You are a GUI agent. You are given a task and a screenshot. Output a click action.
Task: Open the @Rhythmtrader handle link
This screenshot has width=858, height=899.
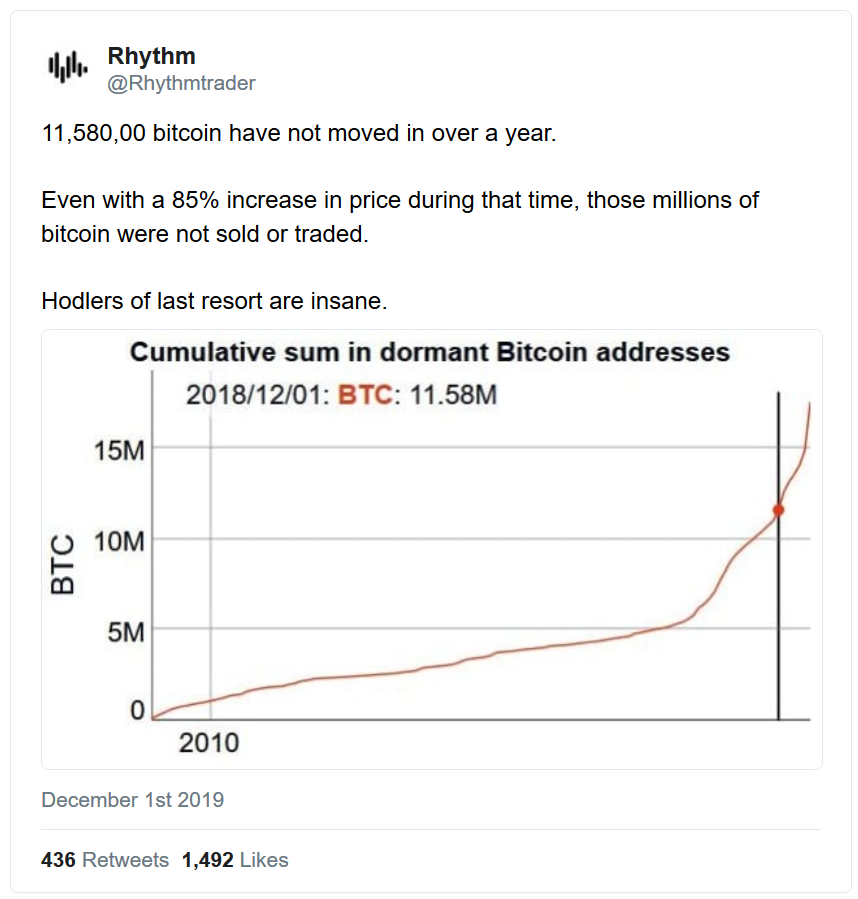point(181,83)
